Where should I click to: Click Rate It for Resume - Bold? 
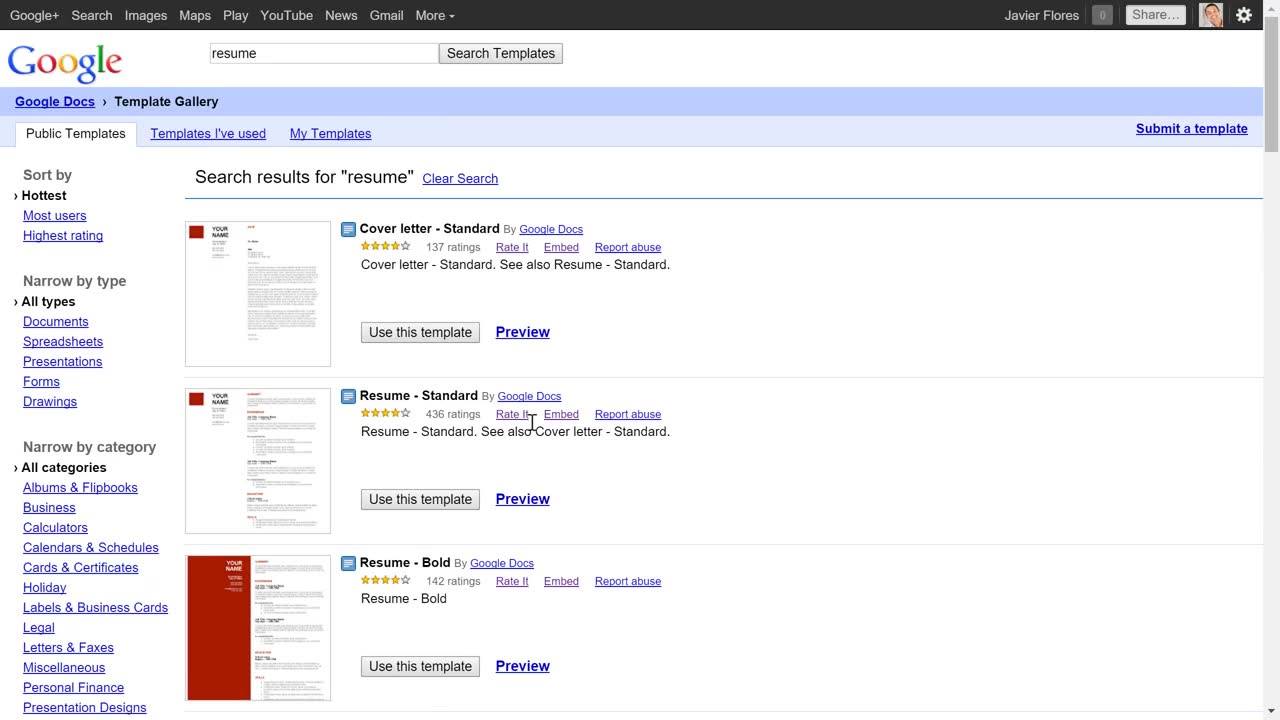coord(512,581)
